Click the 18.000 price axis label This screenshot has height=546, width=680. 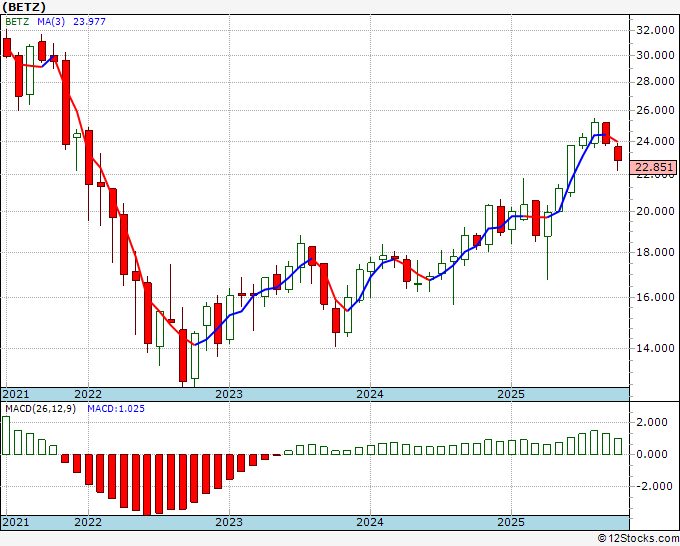[x=655, y=252]
